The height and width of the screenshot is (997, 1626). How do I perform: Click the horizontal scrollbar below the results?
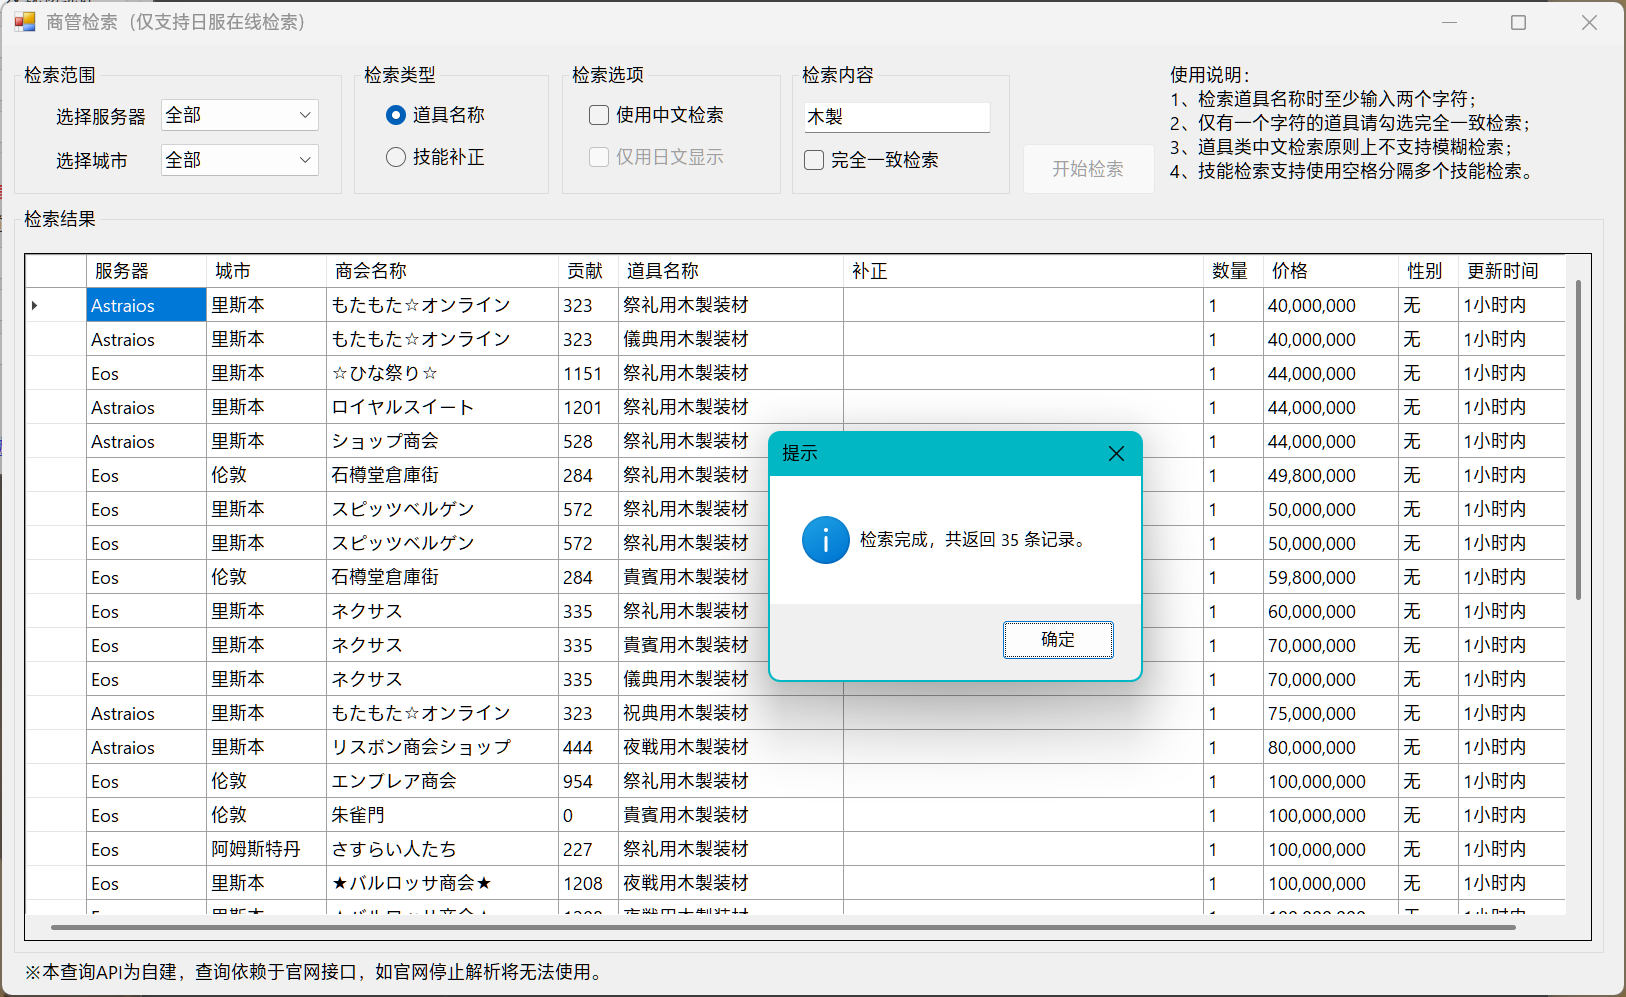[x=782, y=927]
